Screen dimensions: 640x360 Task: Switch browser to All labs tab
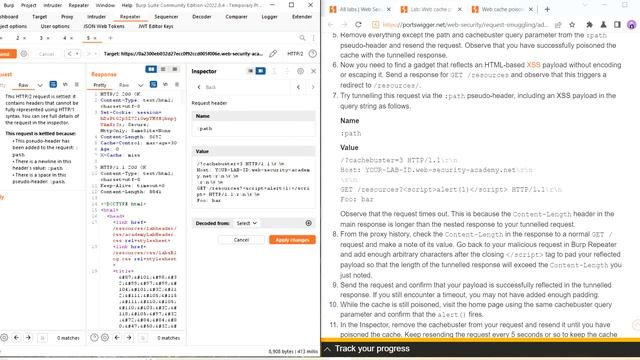pos(360,9)
